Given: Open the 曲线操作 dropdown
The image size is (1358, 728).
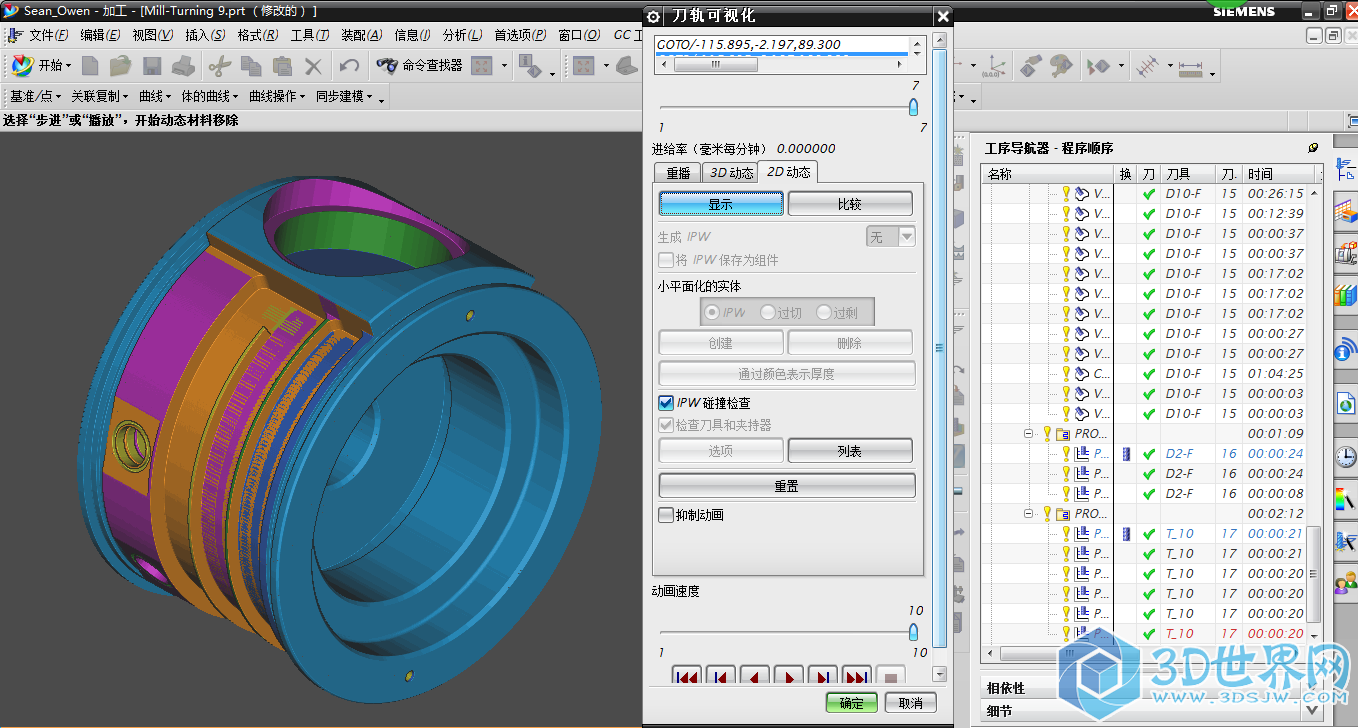Looking at the screenshot, I should click(x=278, y=96).
